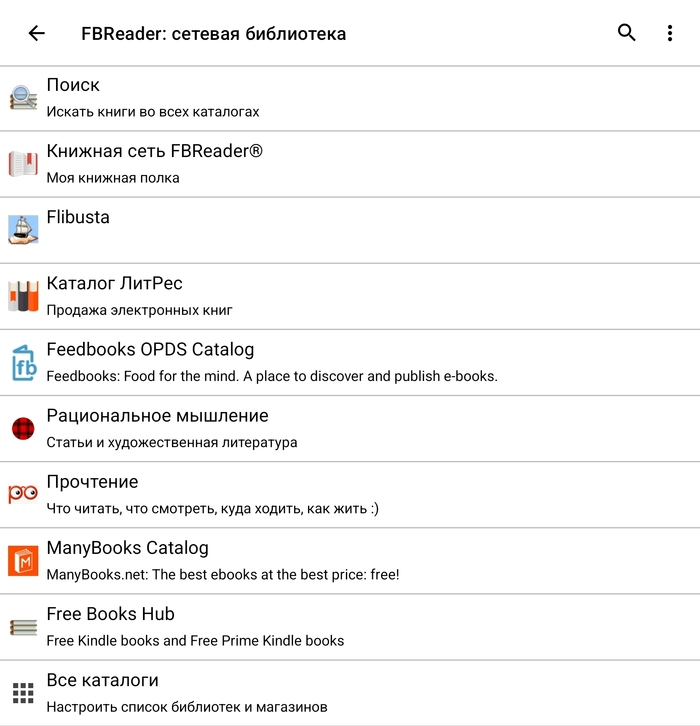The image size is (700, 726).
Task: Open the three-dot overflow menu
Action: tap(670, 33)
